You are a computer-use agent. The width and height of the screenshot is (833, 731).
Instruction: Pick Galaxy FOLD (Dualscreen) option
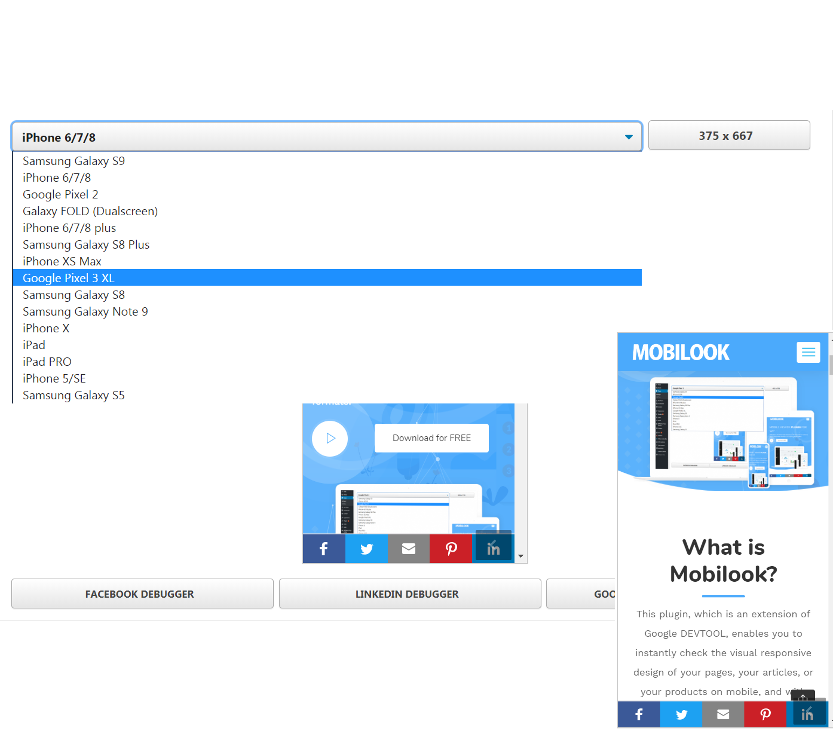[327, 211]
